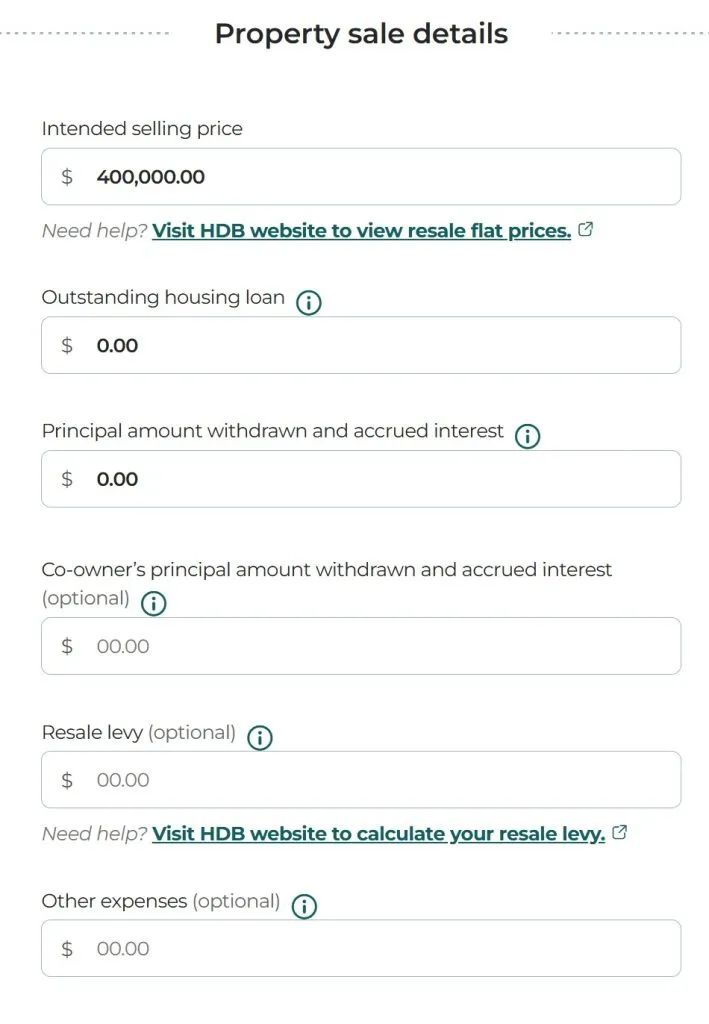Click Principal amount withdrawn and accrued interest input

click(x=361, y=479)
